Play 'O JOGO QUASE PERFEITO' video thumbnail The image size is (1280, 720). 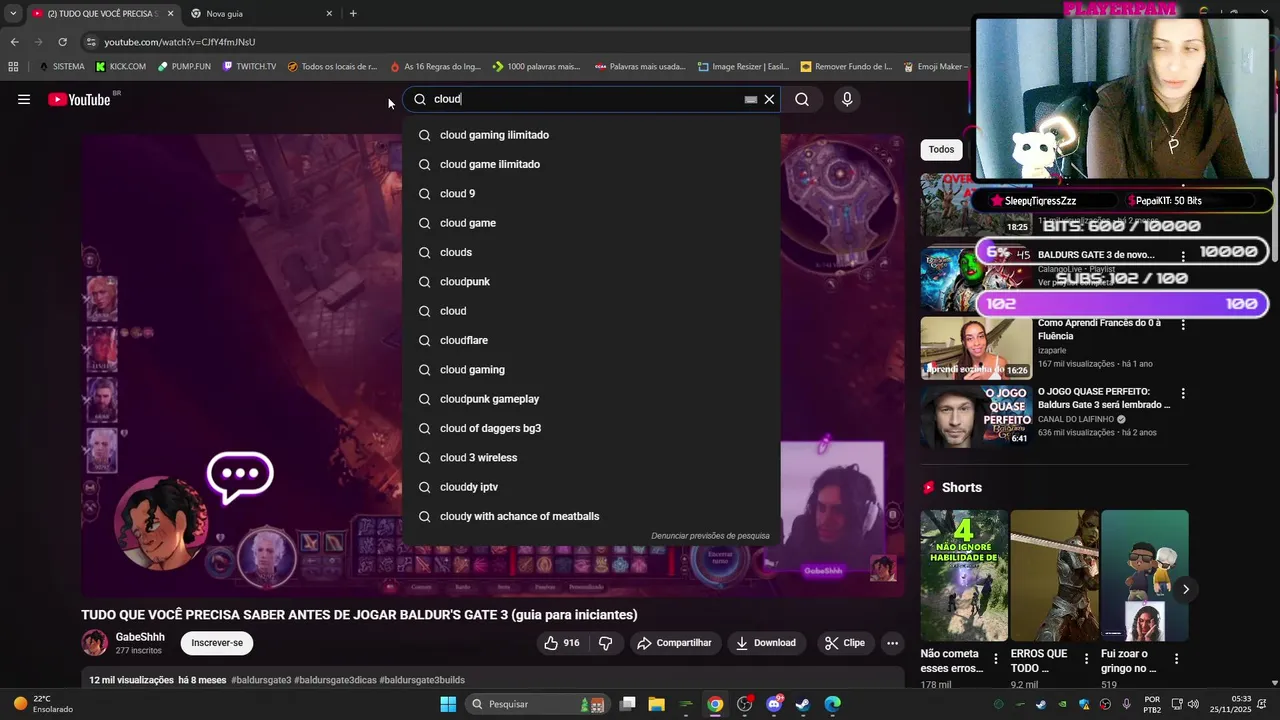coord(976,417)
